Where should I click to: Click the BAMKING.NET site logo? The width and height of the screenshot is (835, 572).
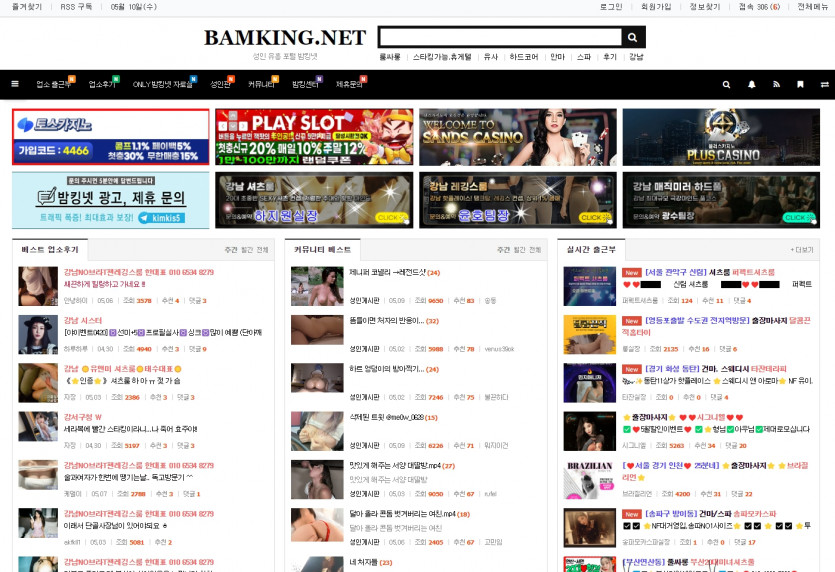[285, 38]
